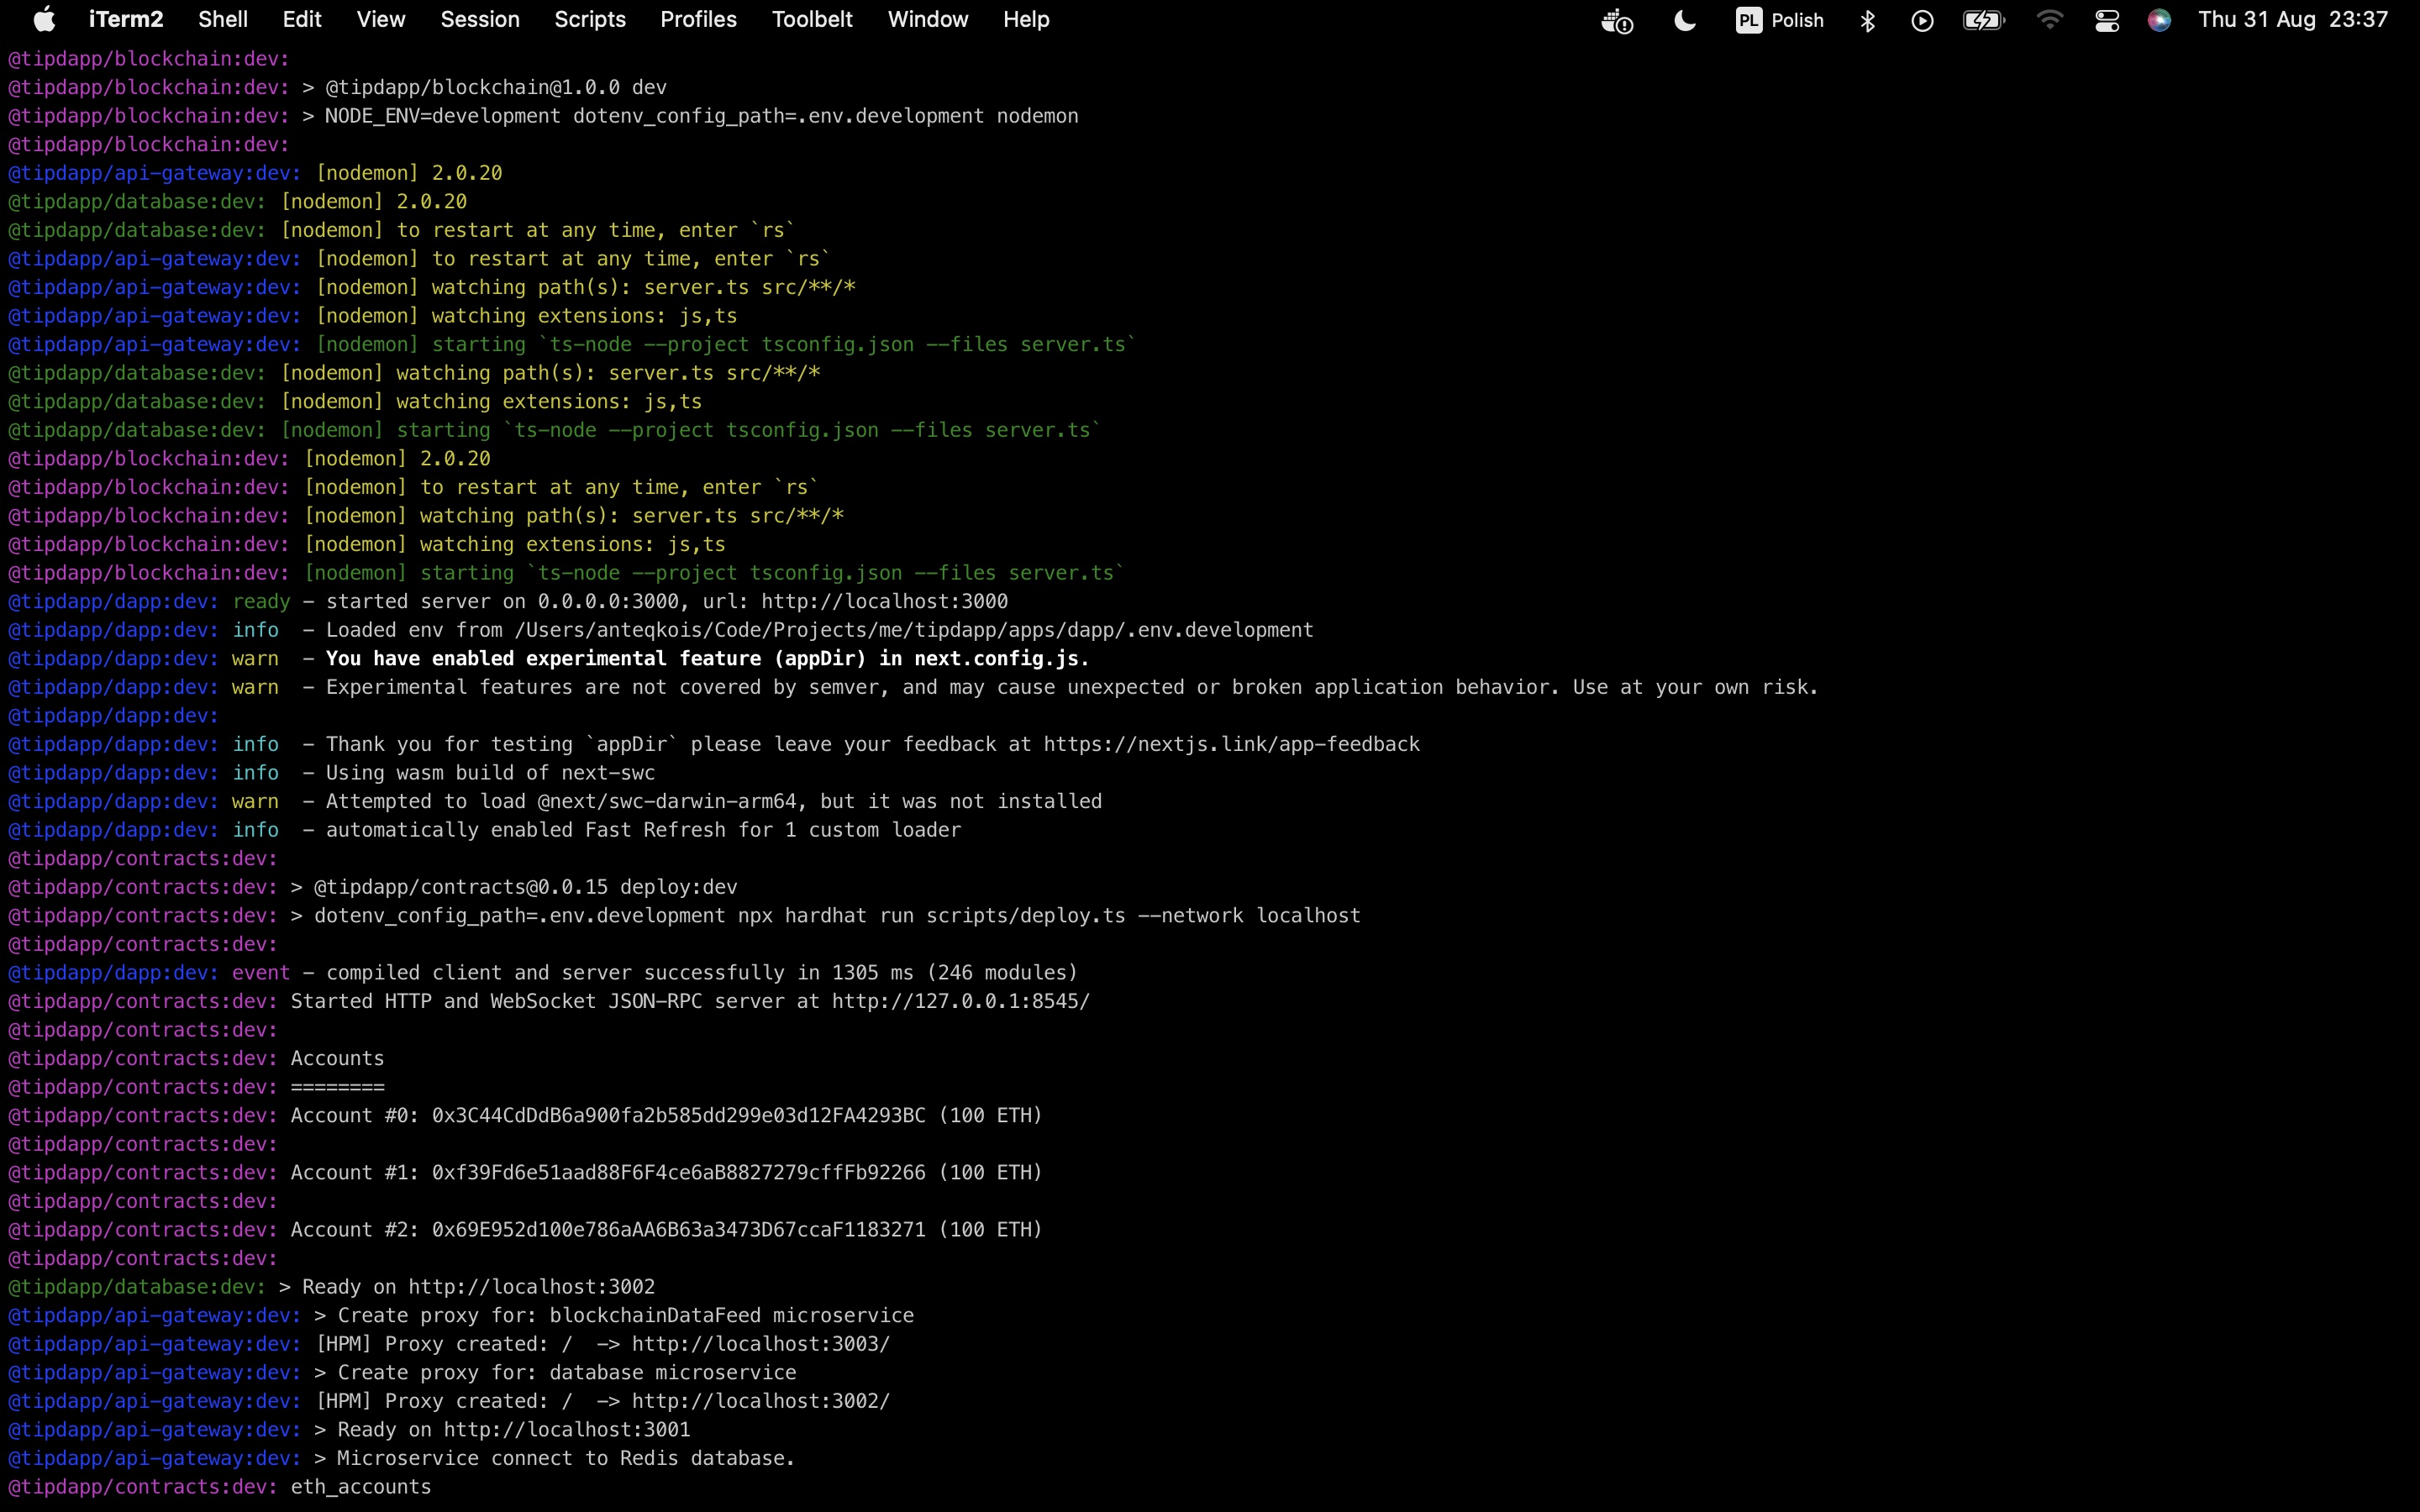Open the Apple menu
The height and width of the screenshot is (1512, 2420).
click(44, 20)
